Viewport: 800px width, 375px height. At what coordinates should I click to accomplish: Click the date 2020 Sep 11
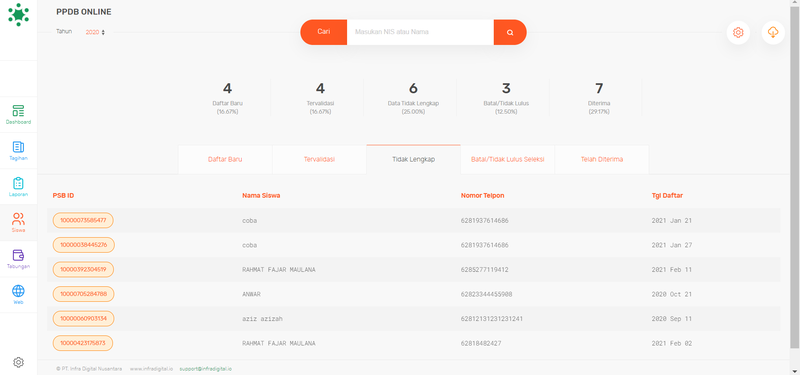click(671, 319)
